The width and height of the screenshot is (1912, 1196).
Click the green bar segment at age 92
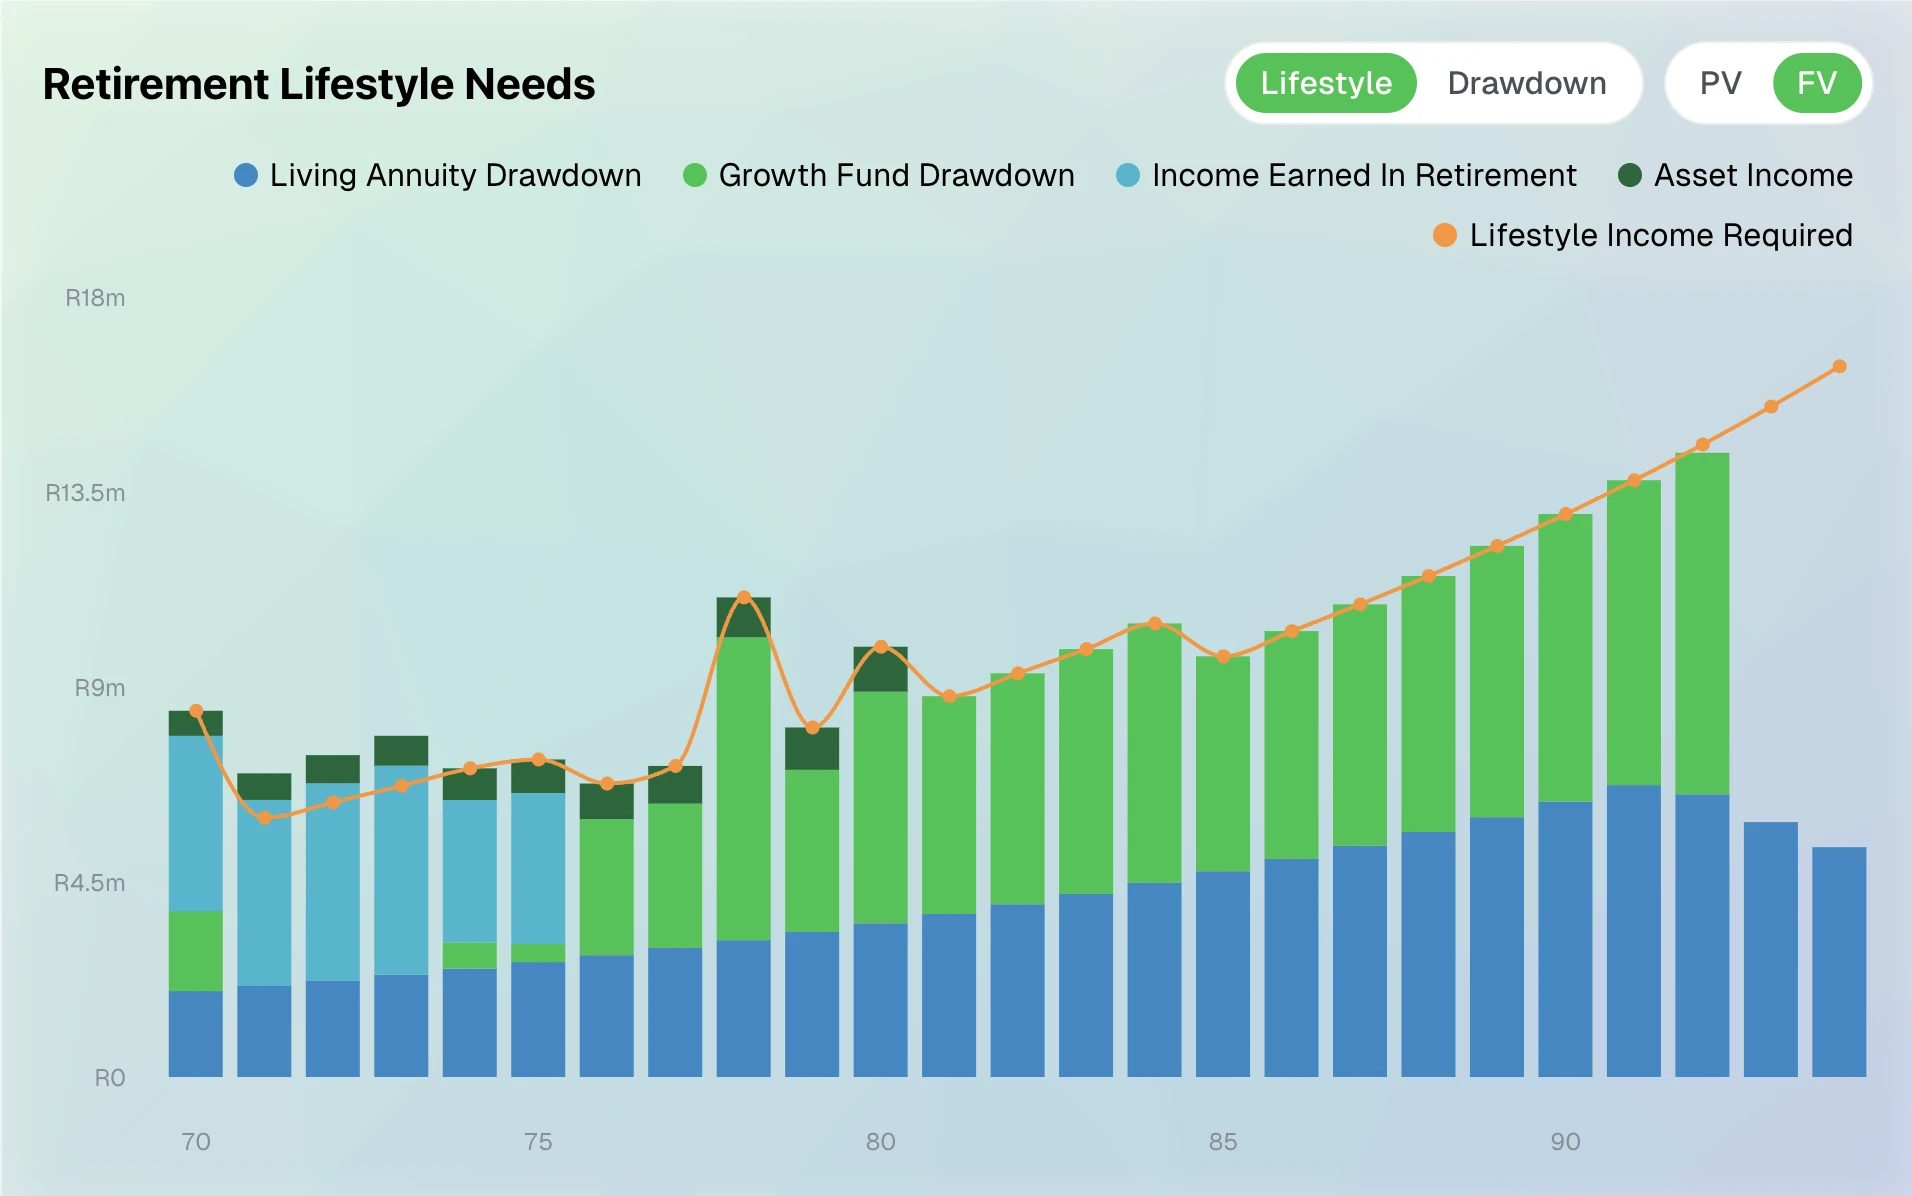tap(1702, 622)
